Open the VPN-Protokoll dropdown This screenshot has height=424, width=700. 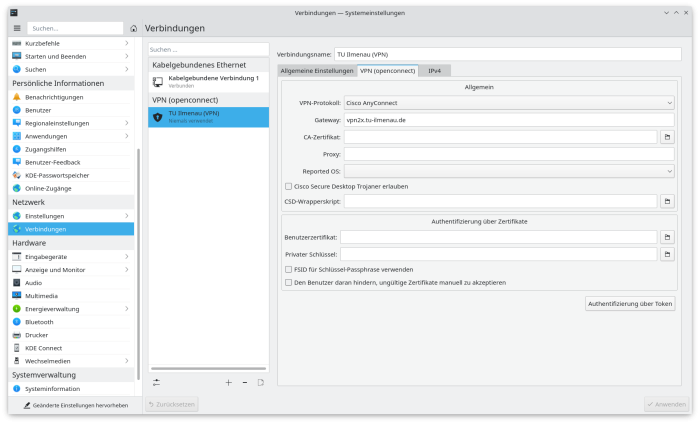509,103
